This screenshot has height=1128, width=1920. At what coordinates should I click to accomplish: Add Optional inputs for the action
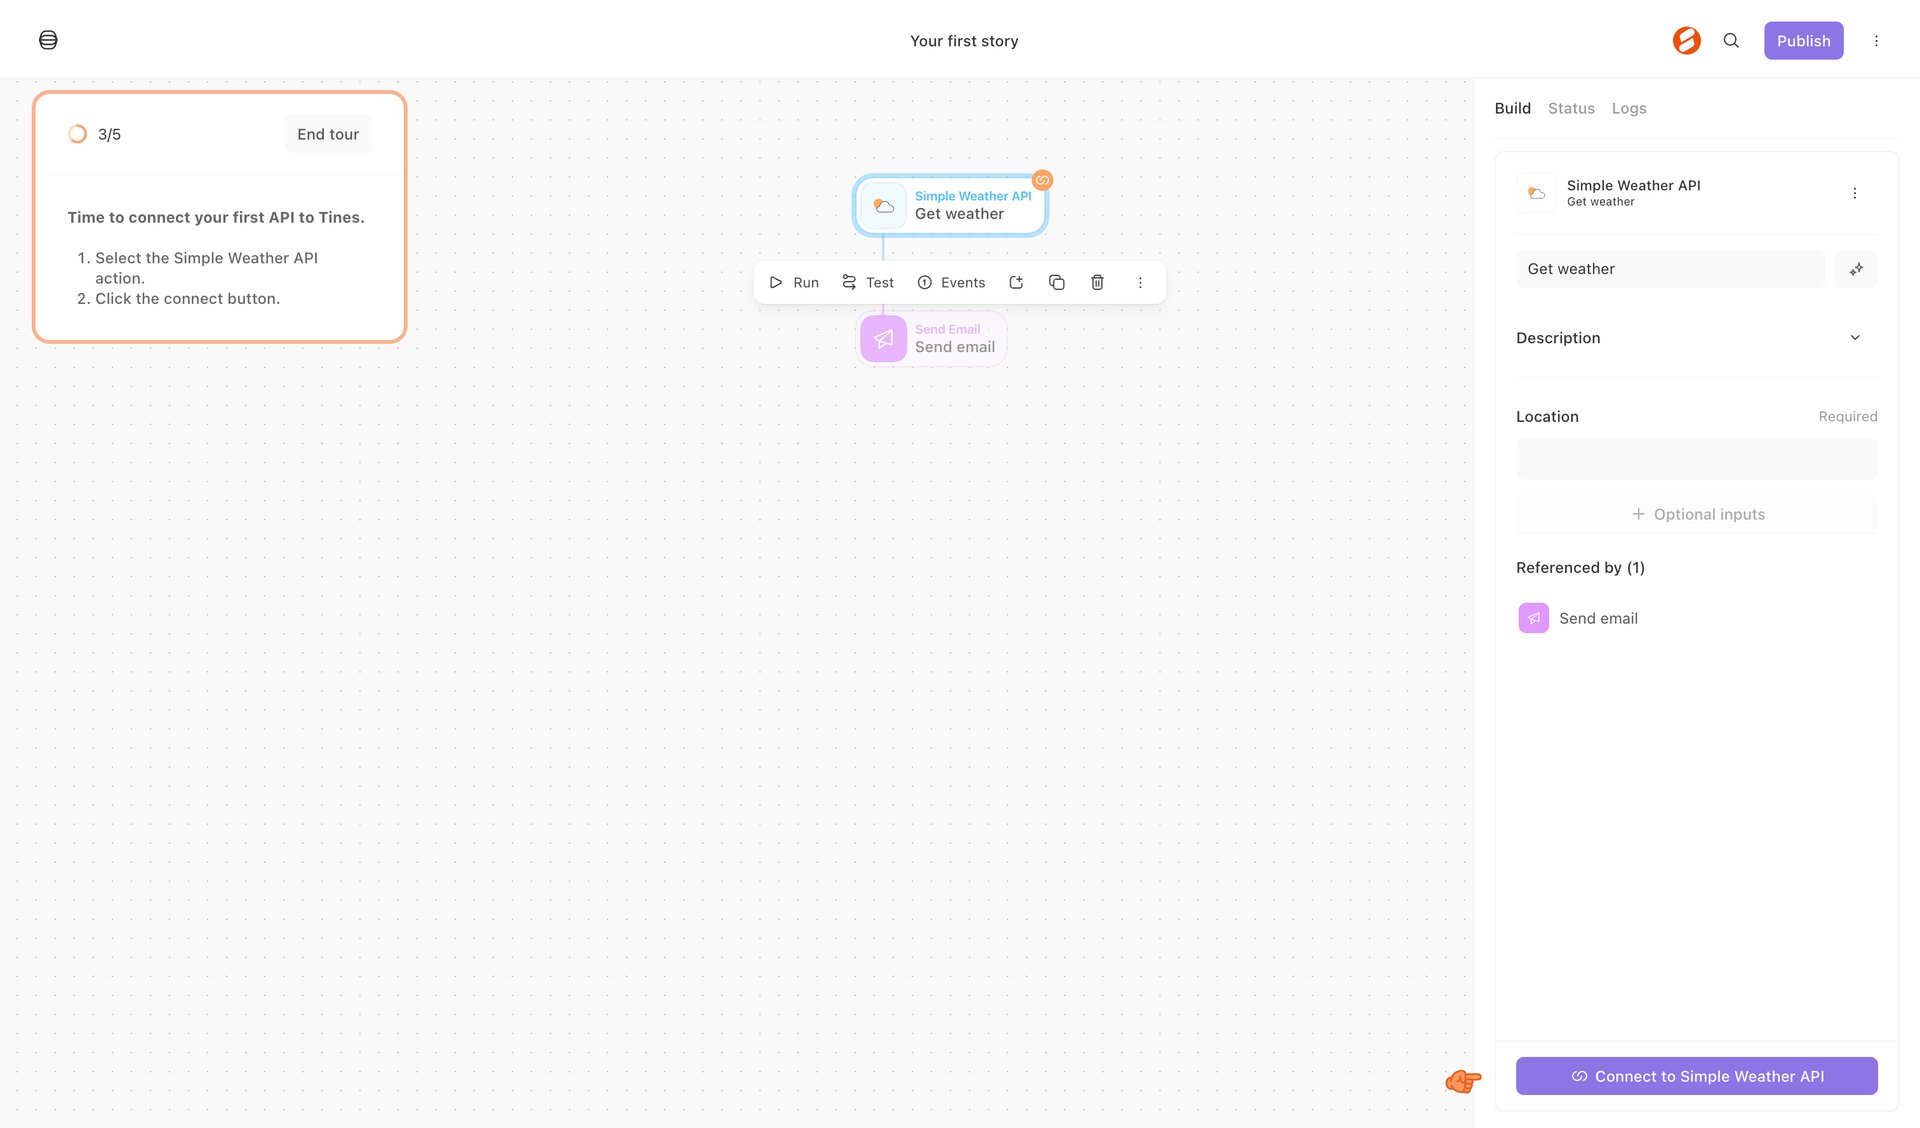point(1696,514)
